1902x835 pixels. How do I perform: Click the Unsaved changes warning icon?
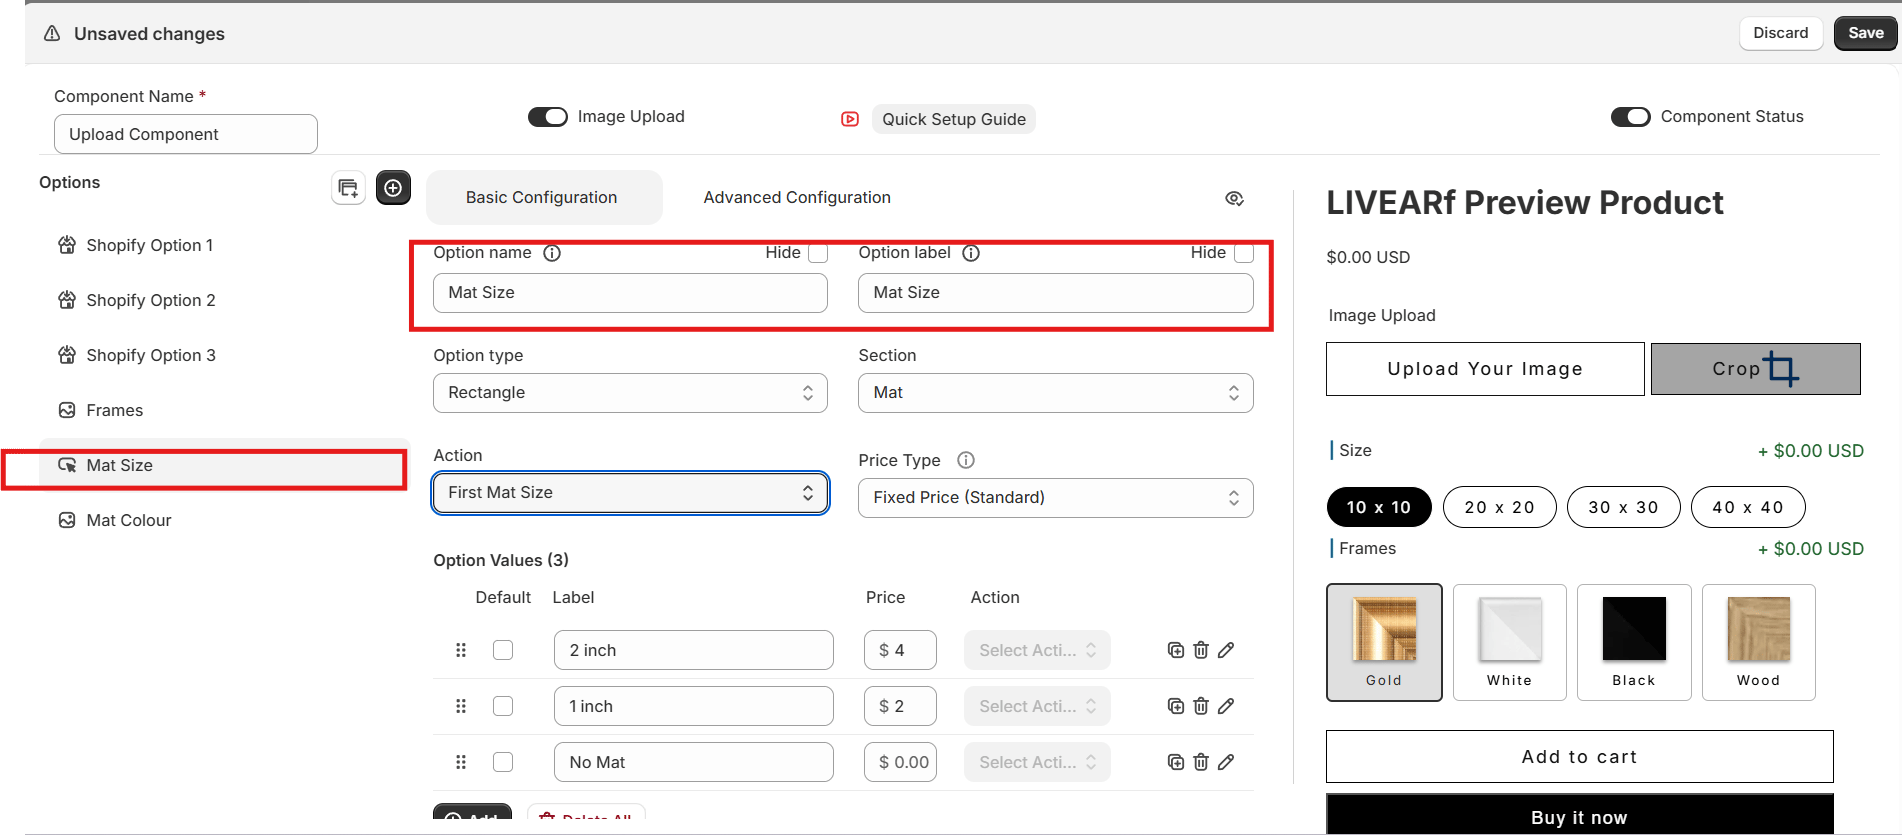pos(52,34)
